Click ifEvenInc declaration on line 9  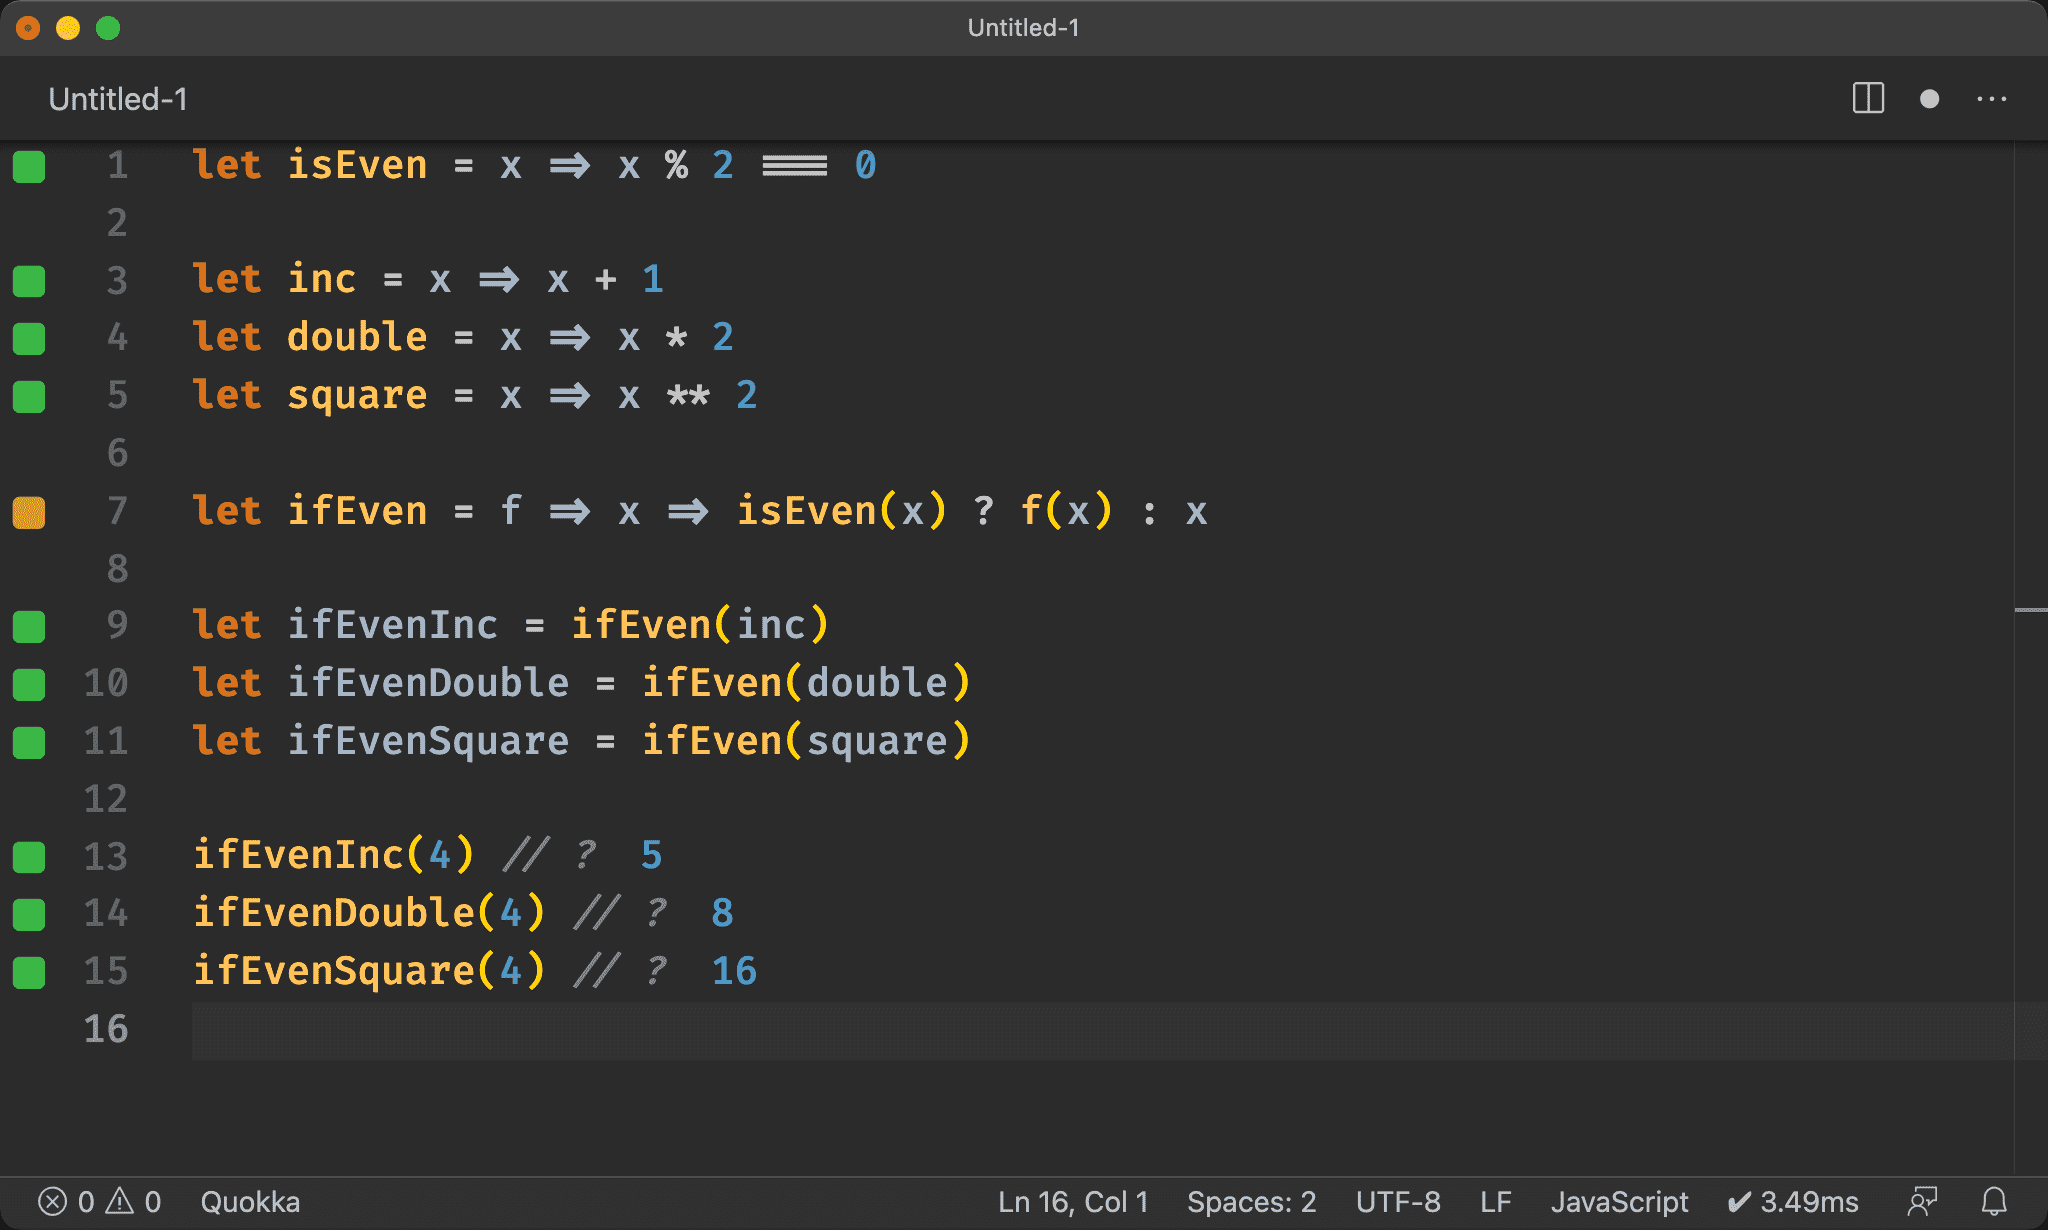click(x=393, y=625)
